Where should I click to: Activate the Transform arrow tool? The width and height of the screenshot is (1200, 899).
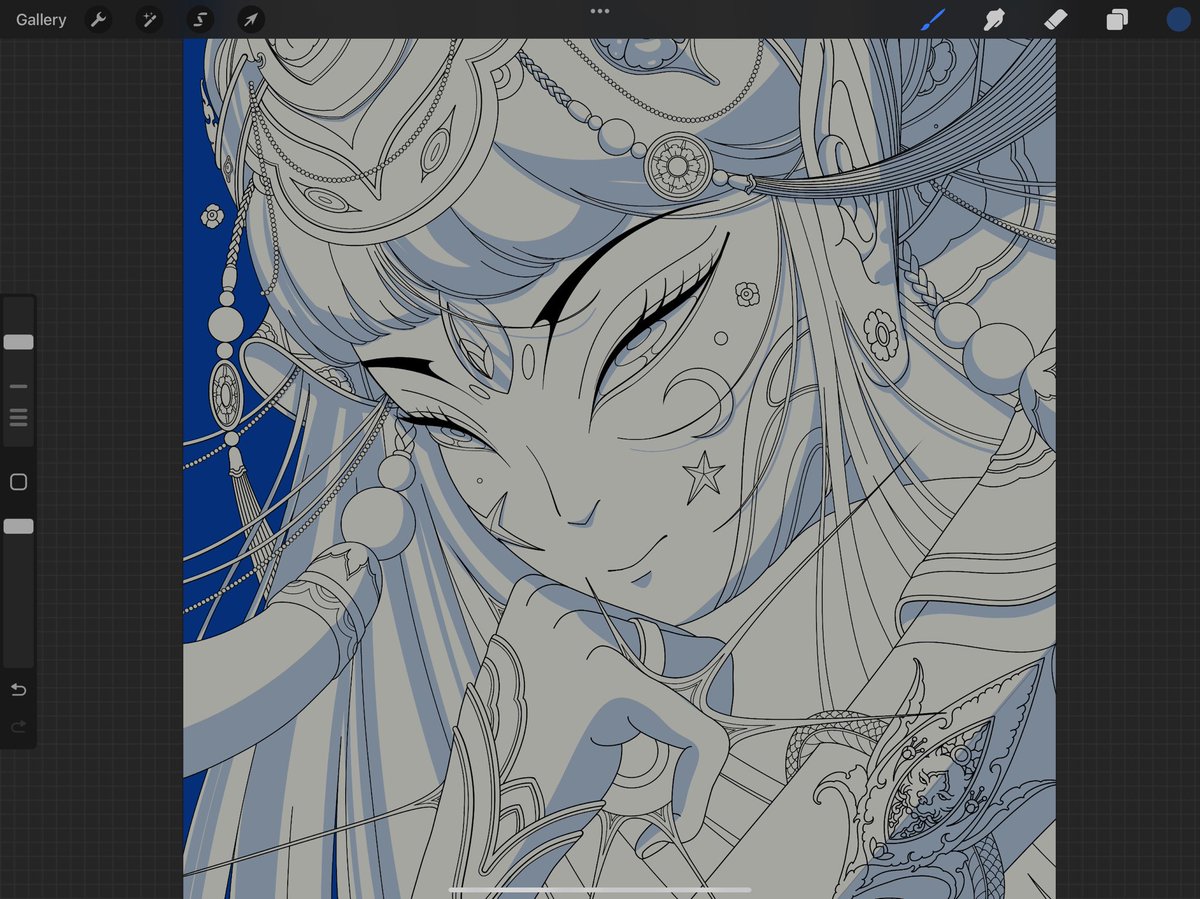click(251, 19)
